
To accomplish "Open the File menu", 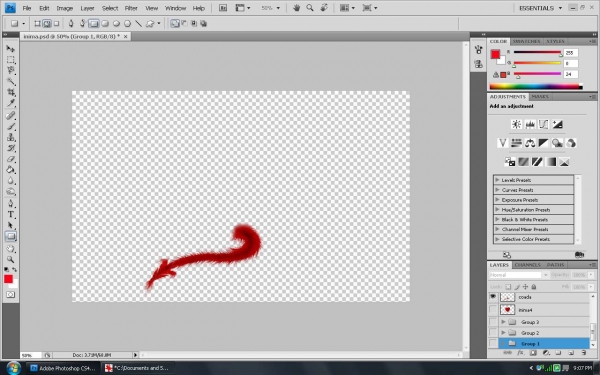I will (x=26, y=8).
